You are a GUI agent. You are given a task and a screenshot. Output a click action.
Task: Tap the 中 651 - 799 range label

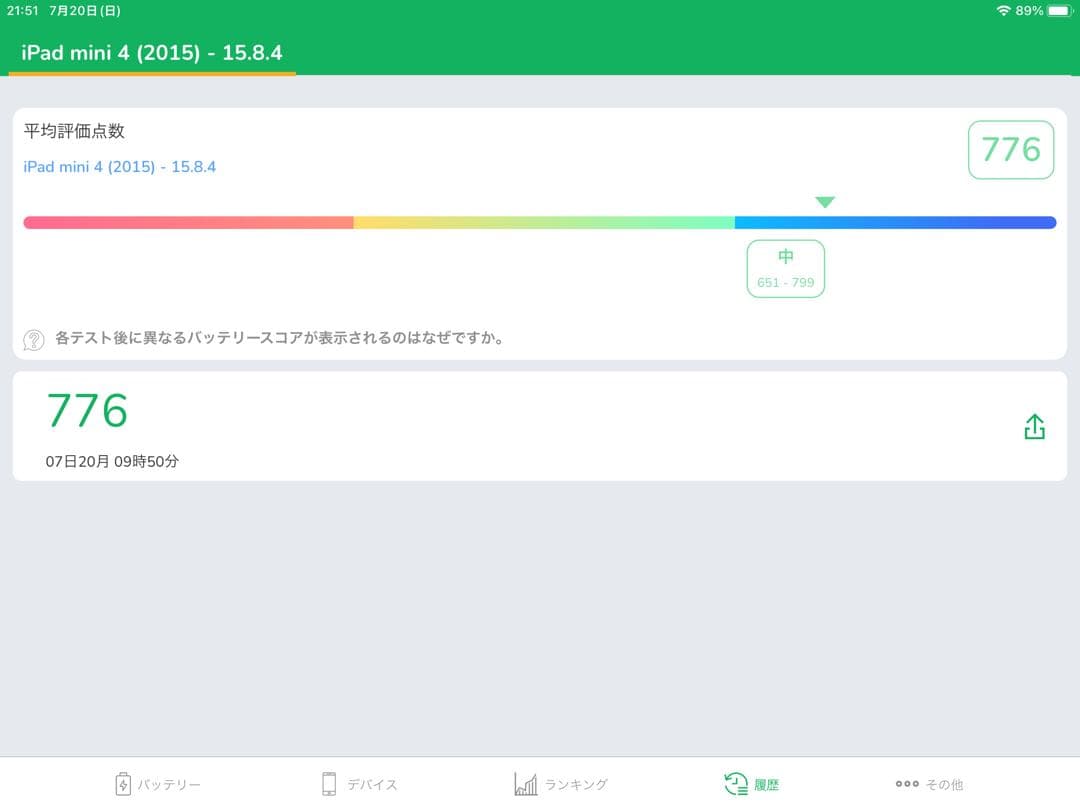pyautogui.click(x=785, y=269)
